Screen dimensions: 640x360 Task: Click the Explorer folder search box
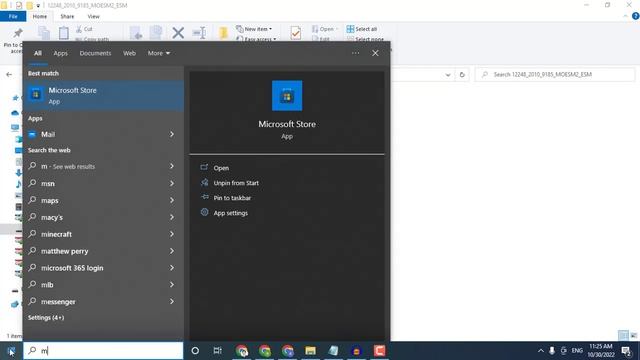click(555, 75)
